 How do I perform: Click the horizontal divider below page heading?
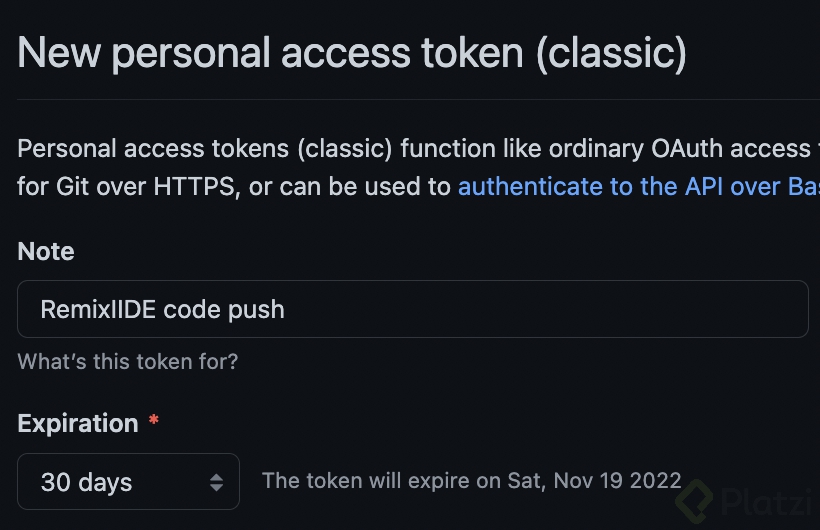click(418, 99)
